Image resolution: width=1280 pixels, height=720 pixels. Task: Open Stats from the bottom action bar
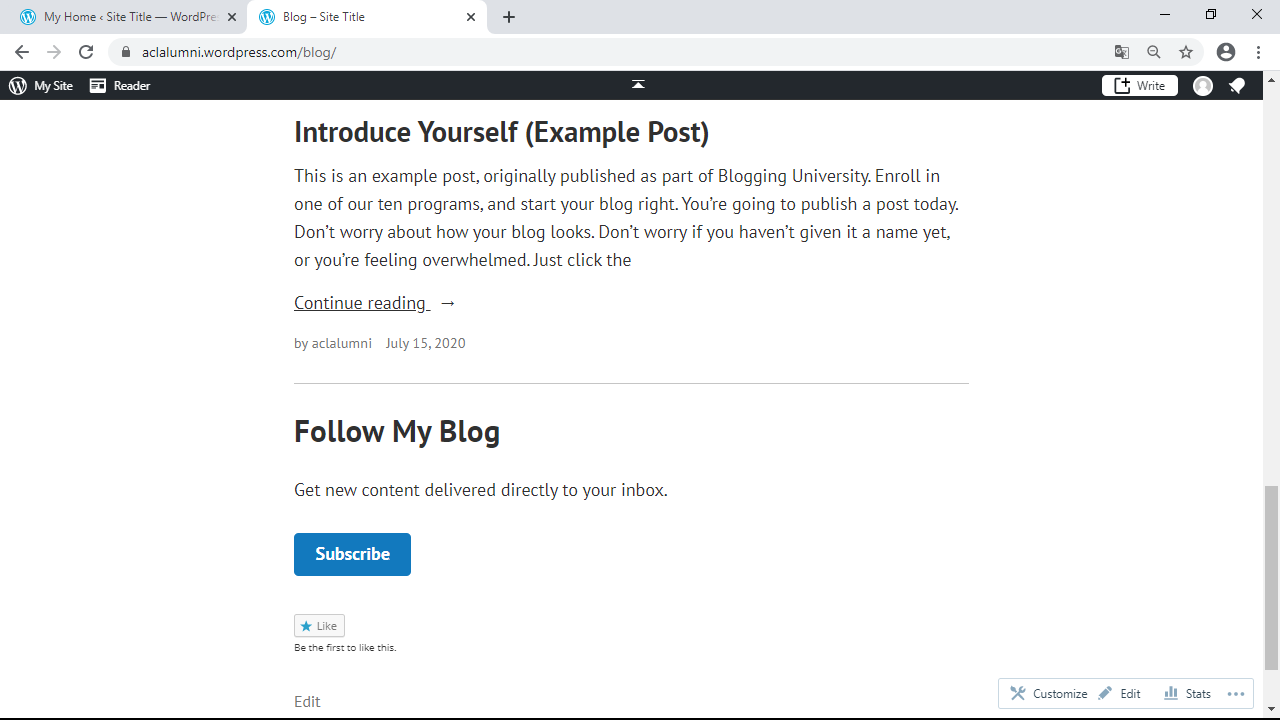1188,694
